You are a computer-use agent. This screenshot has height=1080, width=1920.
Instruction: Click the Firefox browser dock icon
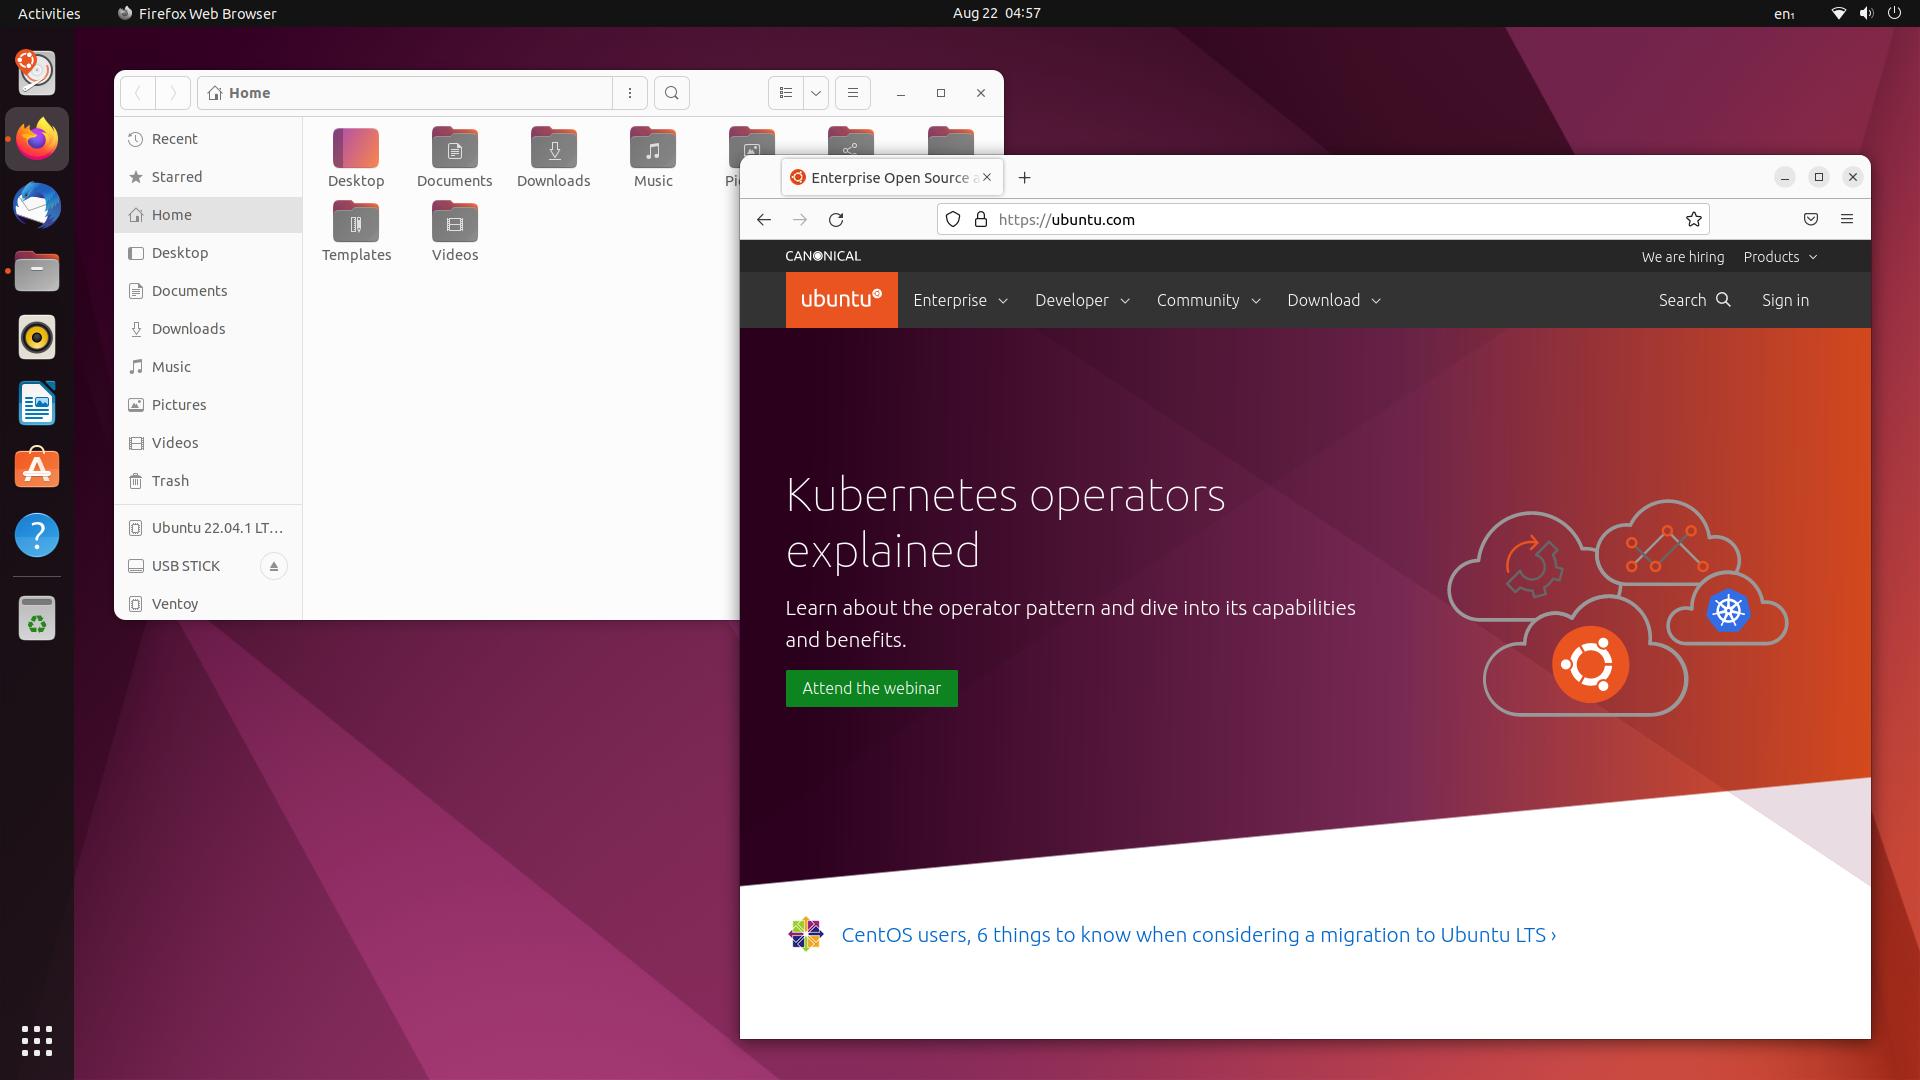pos(34,137)
